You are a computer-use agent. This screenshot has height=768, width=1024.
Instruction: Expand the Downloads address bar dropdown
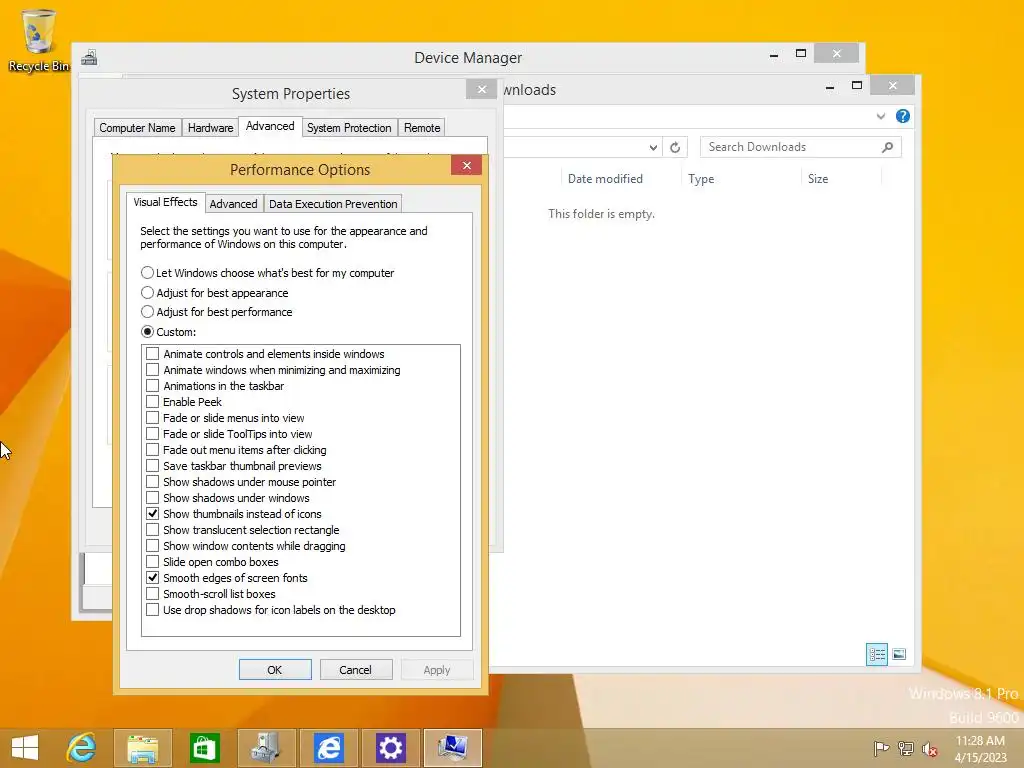point(653,148)
